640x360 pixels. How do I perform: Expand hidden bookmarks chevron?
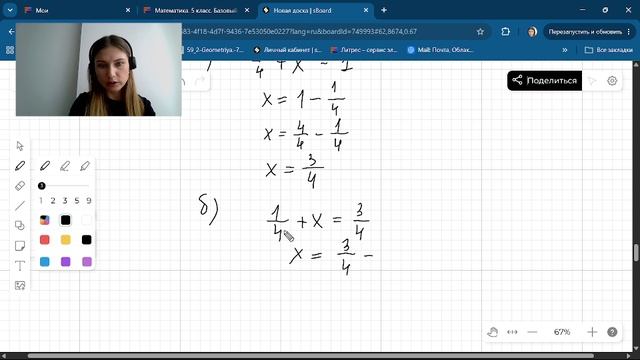[565, 50]
